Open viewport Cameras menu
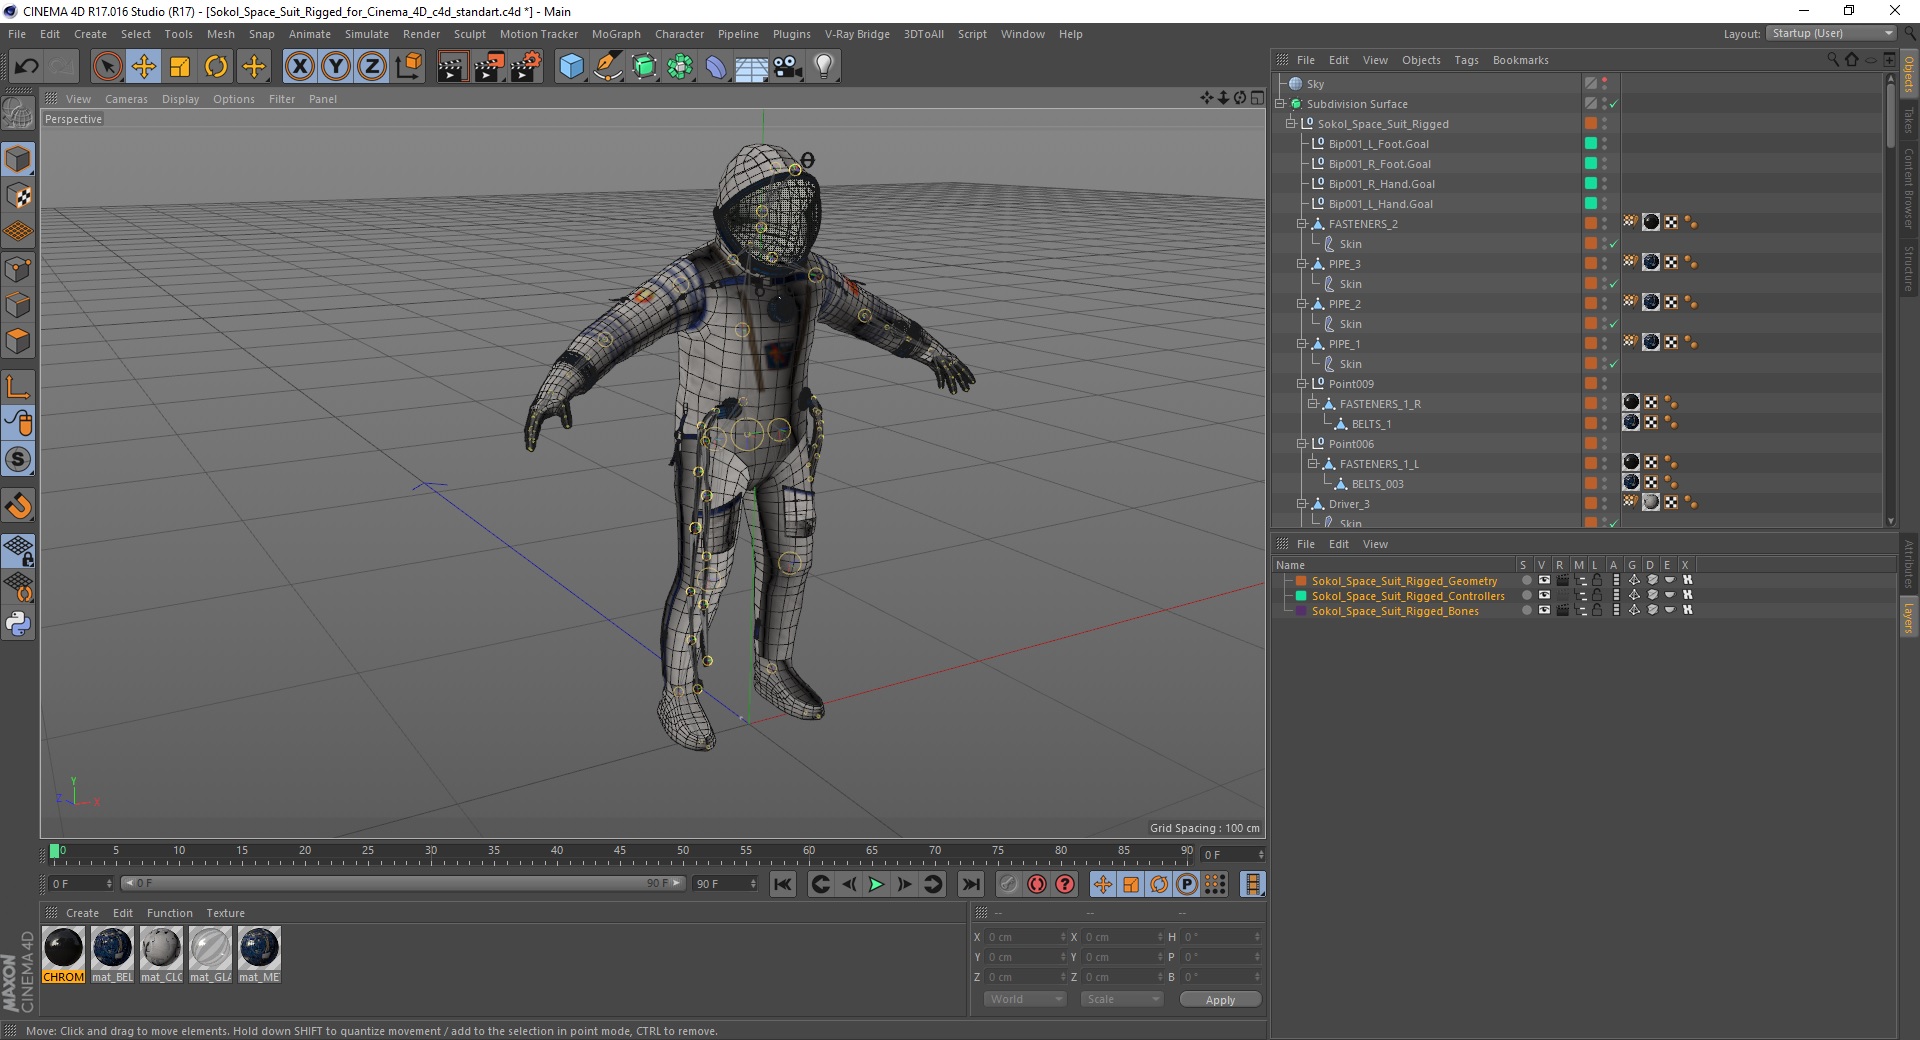1920x1040 pixels. (x=126, y=99)
